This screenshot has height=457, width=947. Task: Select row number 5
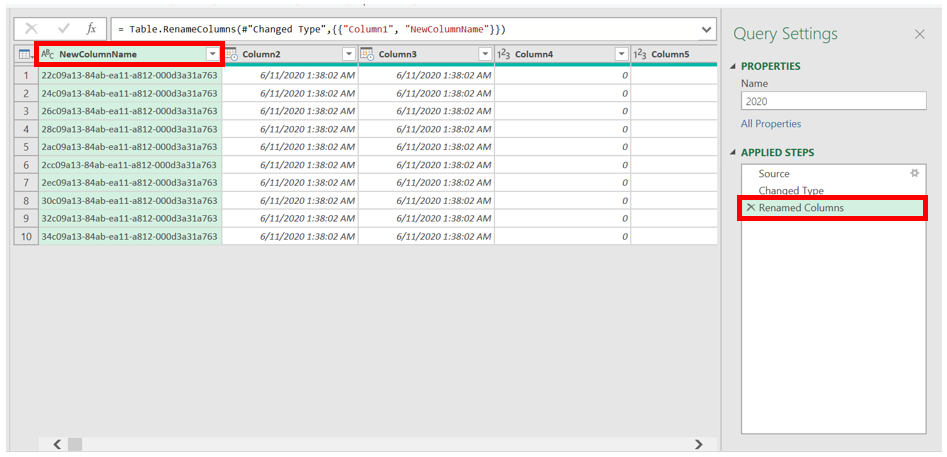26,147
